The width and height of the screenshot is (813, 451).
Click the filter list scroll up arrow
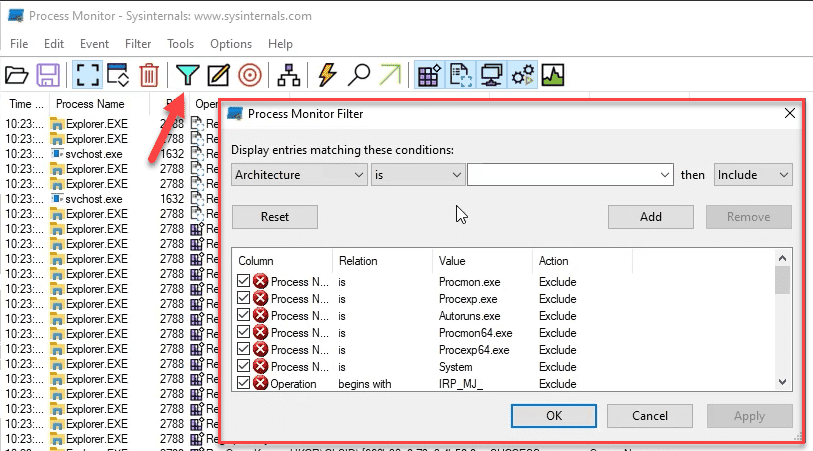tap(782, 258)
